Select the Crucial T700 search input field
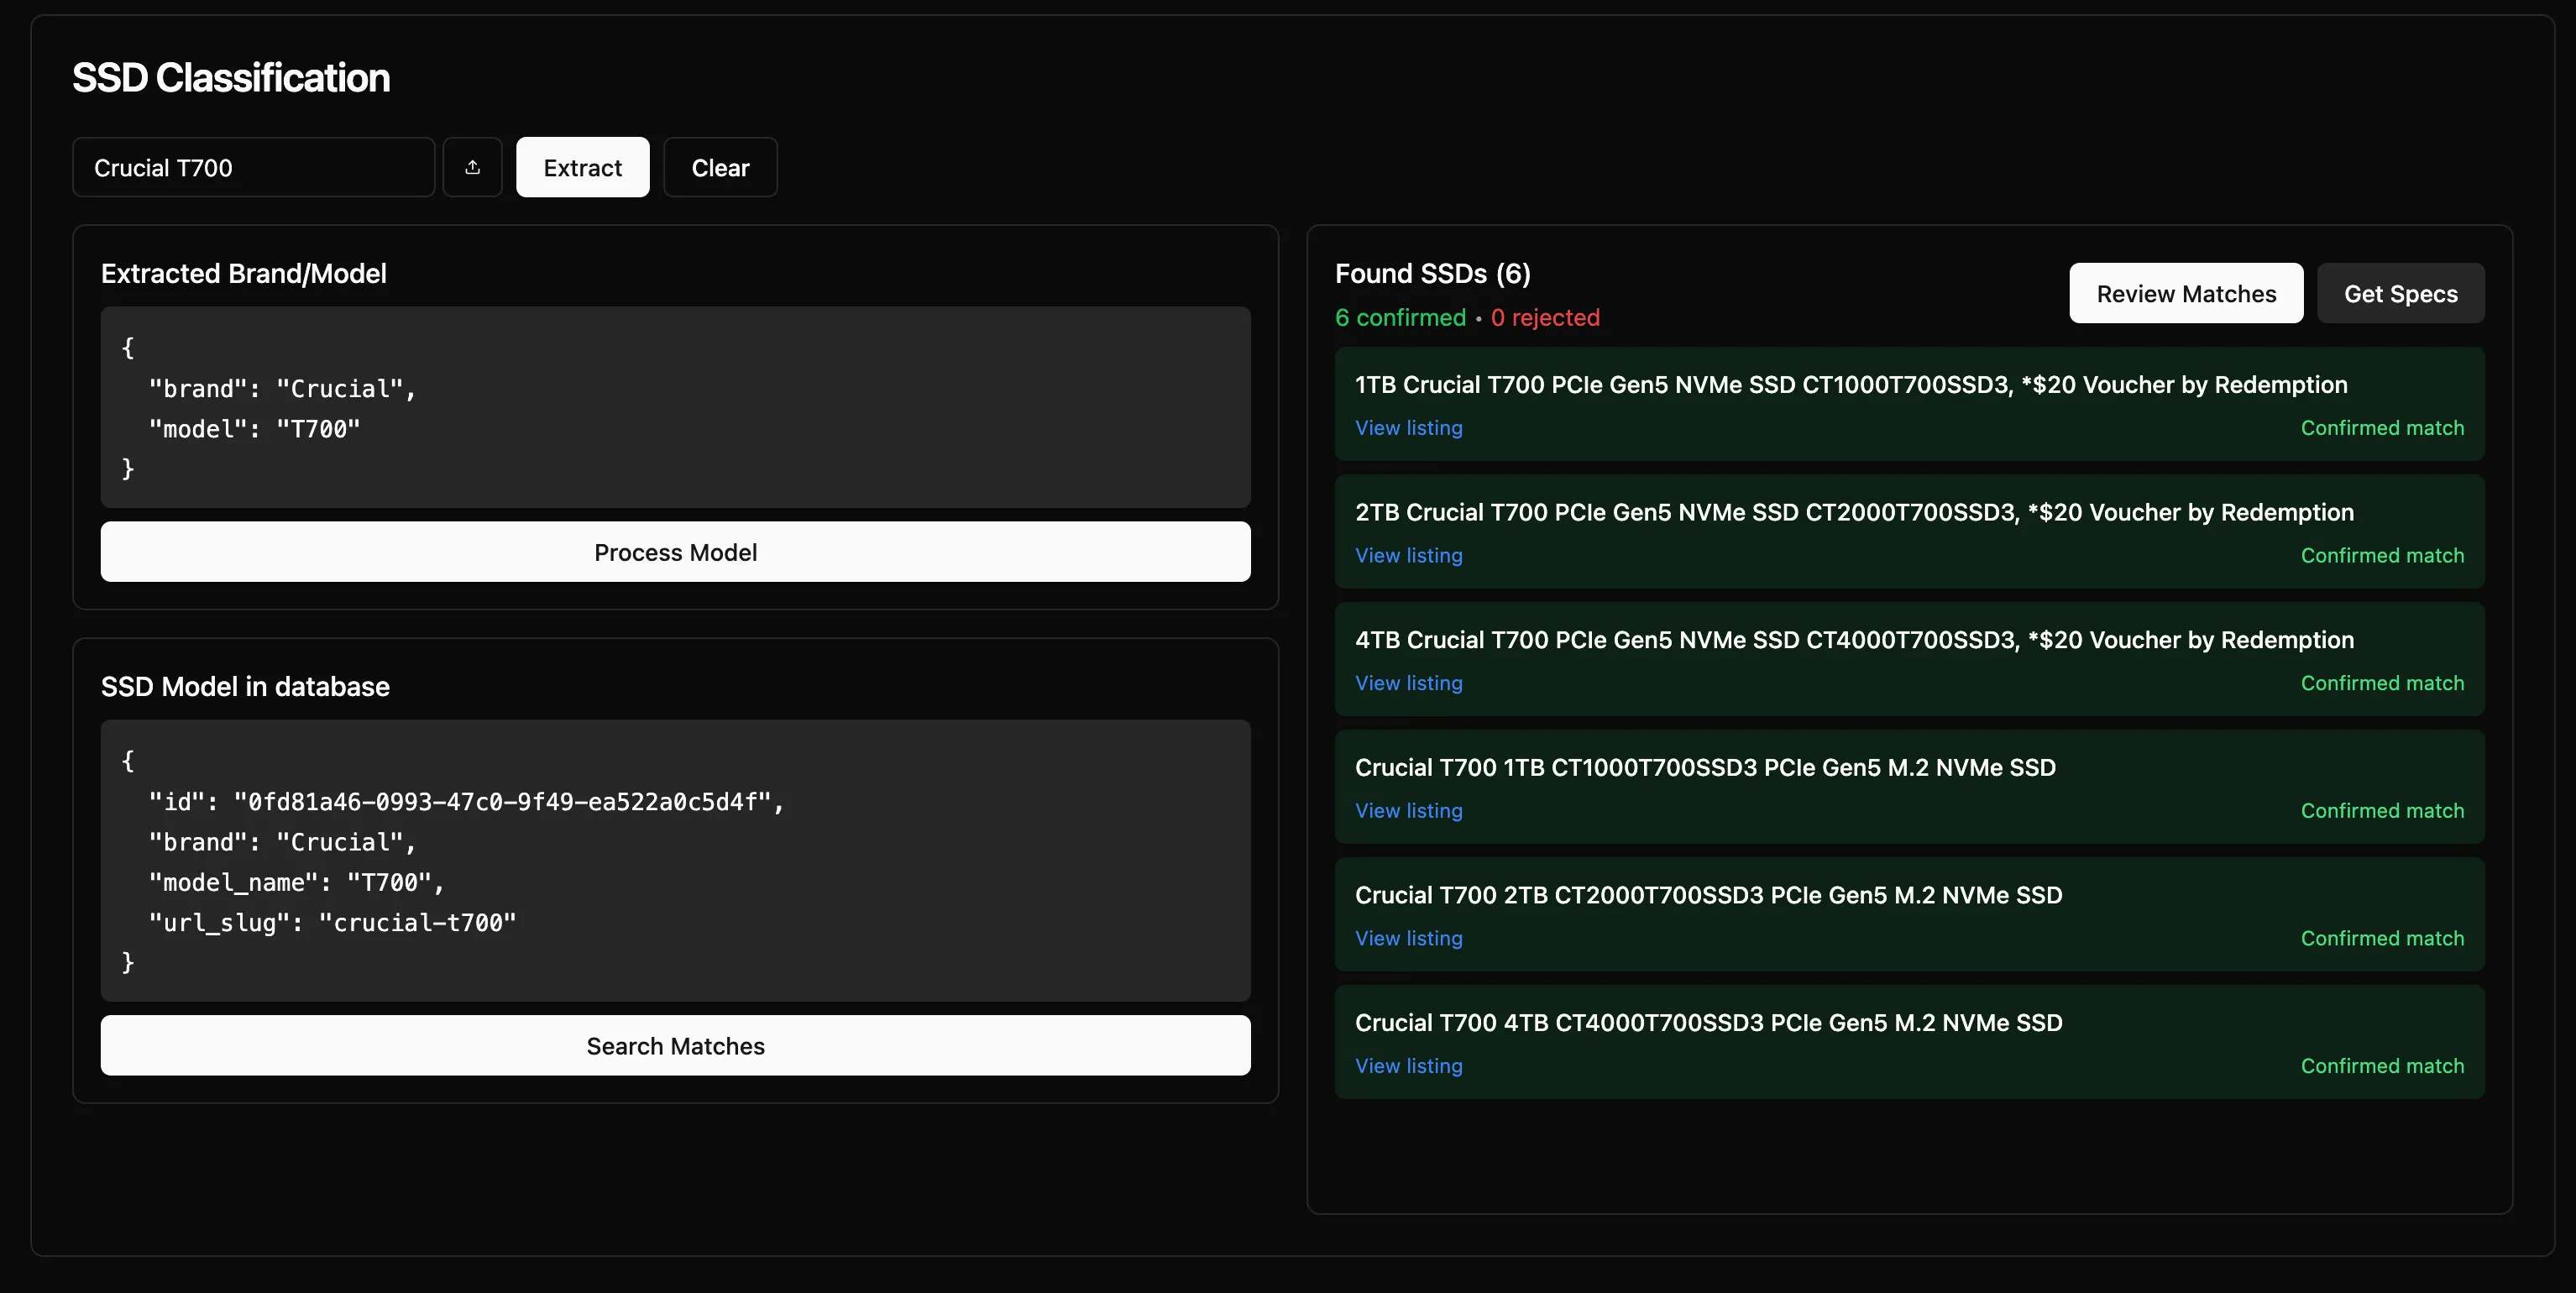2576x1293 pixels. click(x=252, y=167)
